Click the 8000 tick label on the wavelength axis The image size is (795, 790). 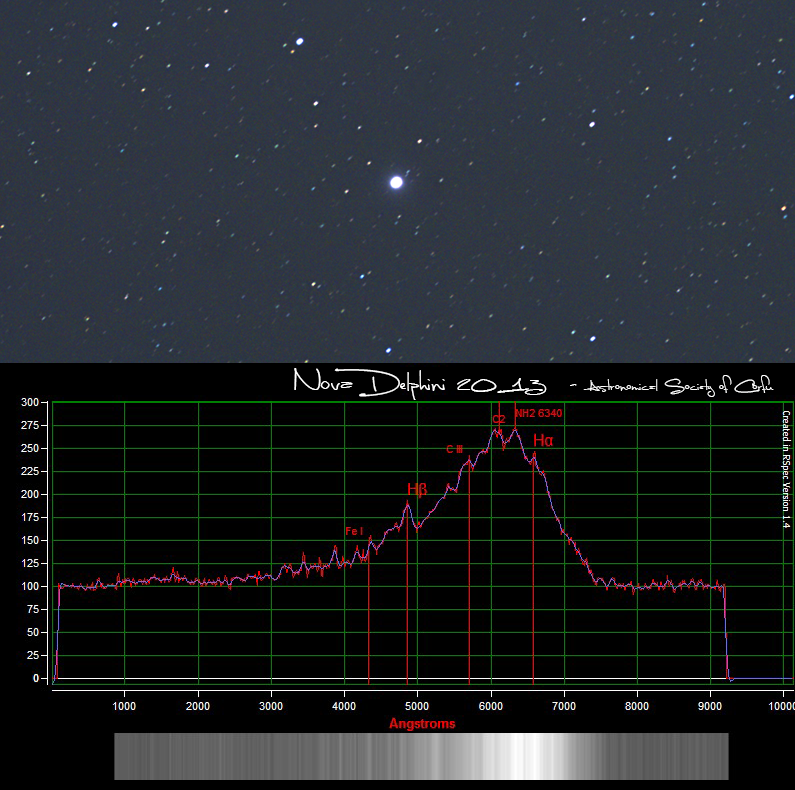click(x=637, y=706)
